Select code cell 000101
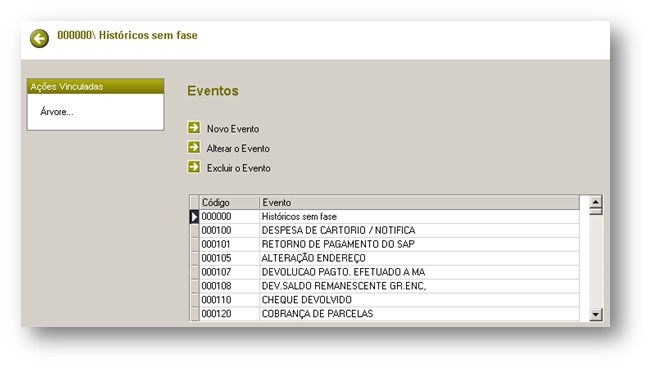 tap(229, 244)
